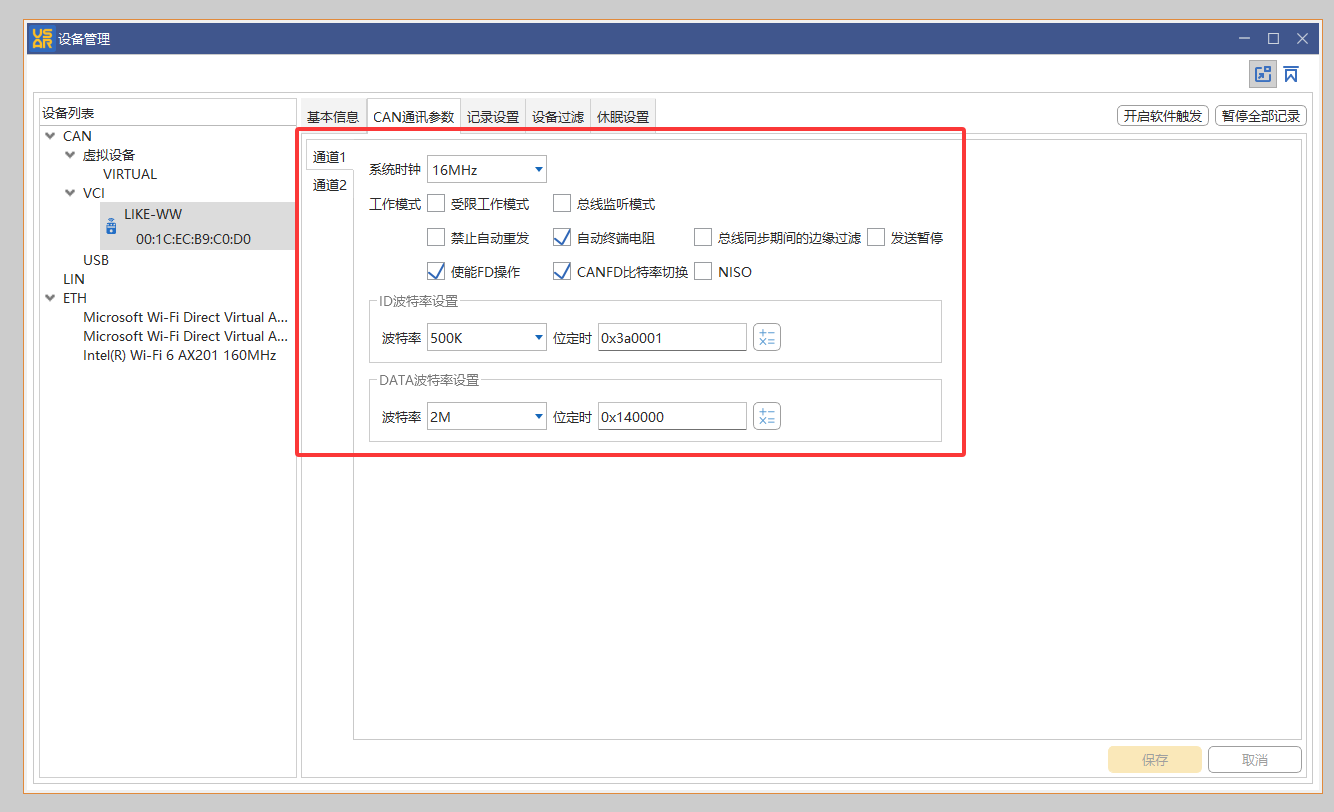Collapse the CAN node in the device tree
Screen dimensions: 1334x812
[x=49, y=135]
